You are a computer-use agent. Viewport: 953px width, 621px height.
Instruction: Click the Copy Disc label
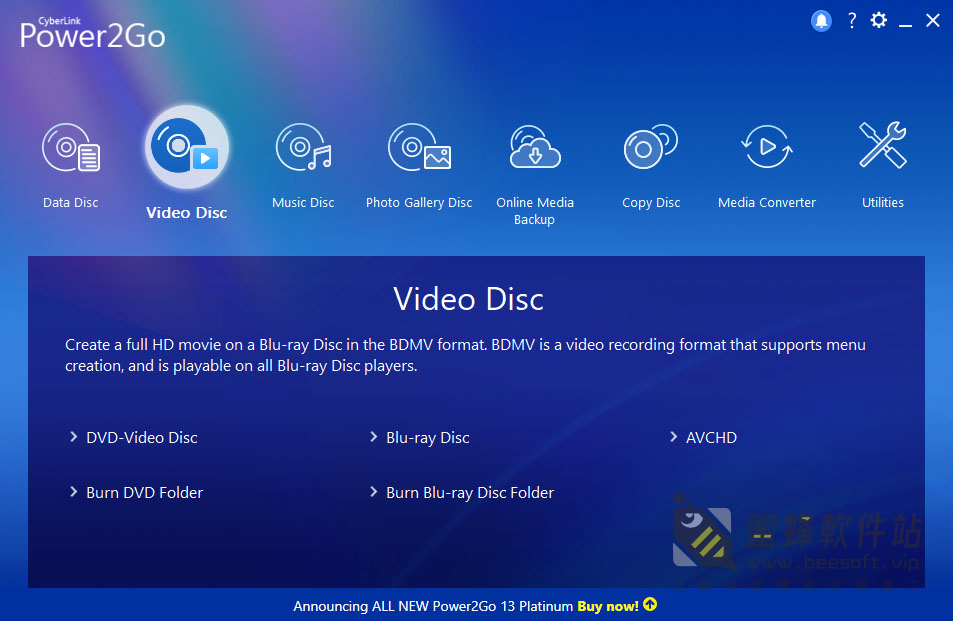coord(651,203)
